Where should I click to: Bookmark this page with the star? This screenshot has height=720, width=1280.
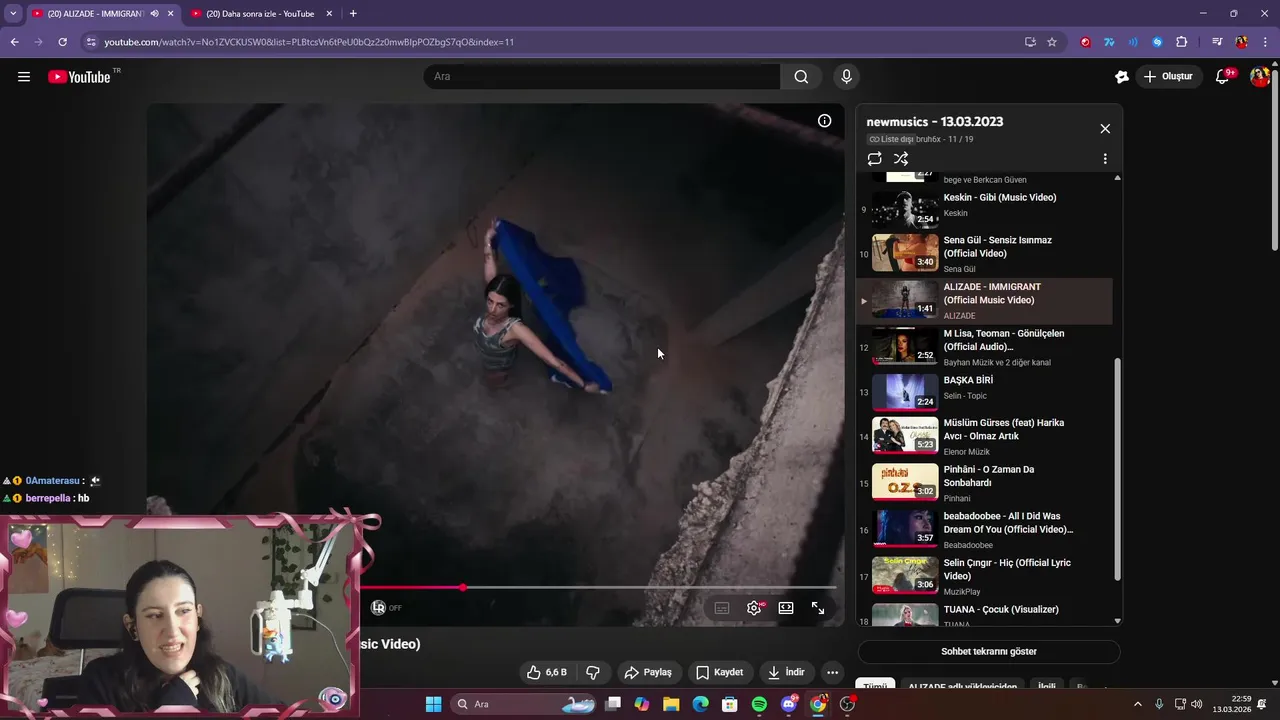pyautogui.click(x=1052, y=42)
